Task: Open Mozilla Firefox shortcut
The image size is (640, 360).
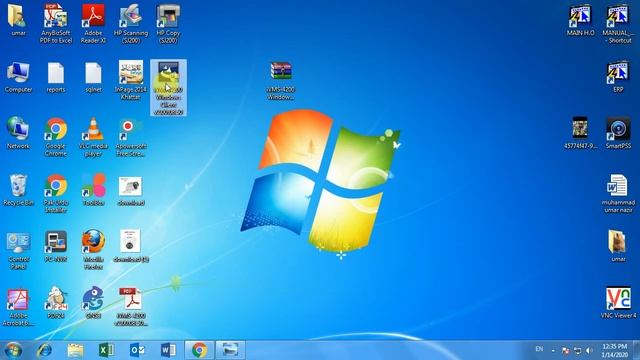Action: 93,249
